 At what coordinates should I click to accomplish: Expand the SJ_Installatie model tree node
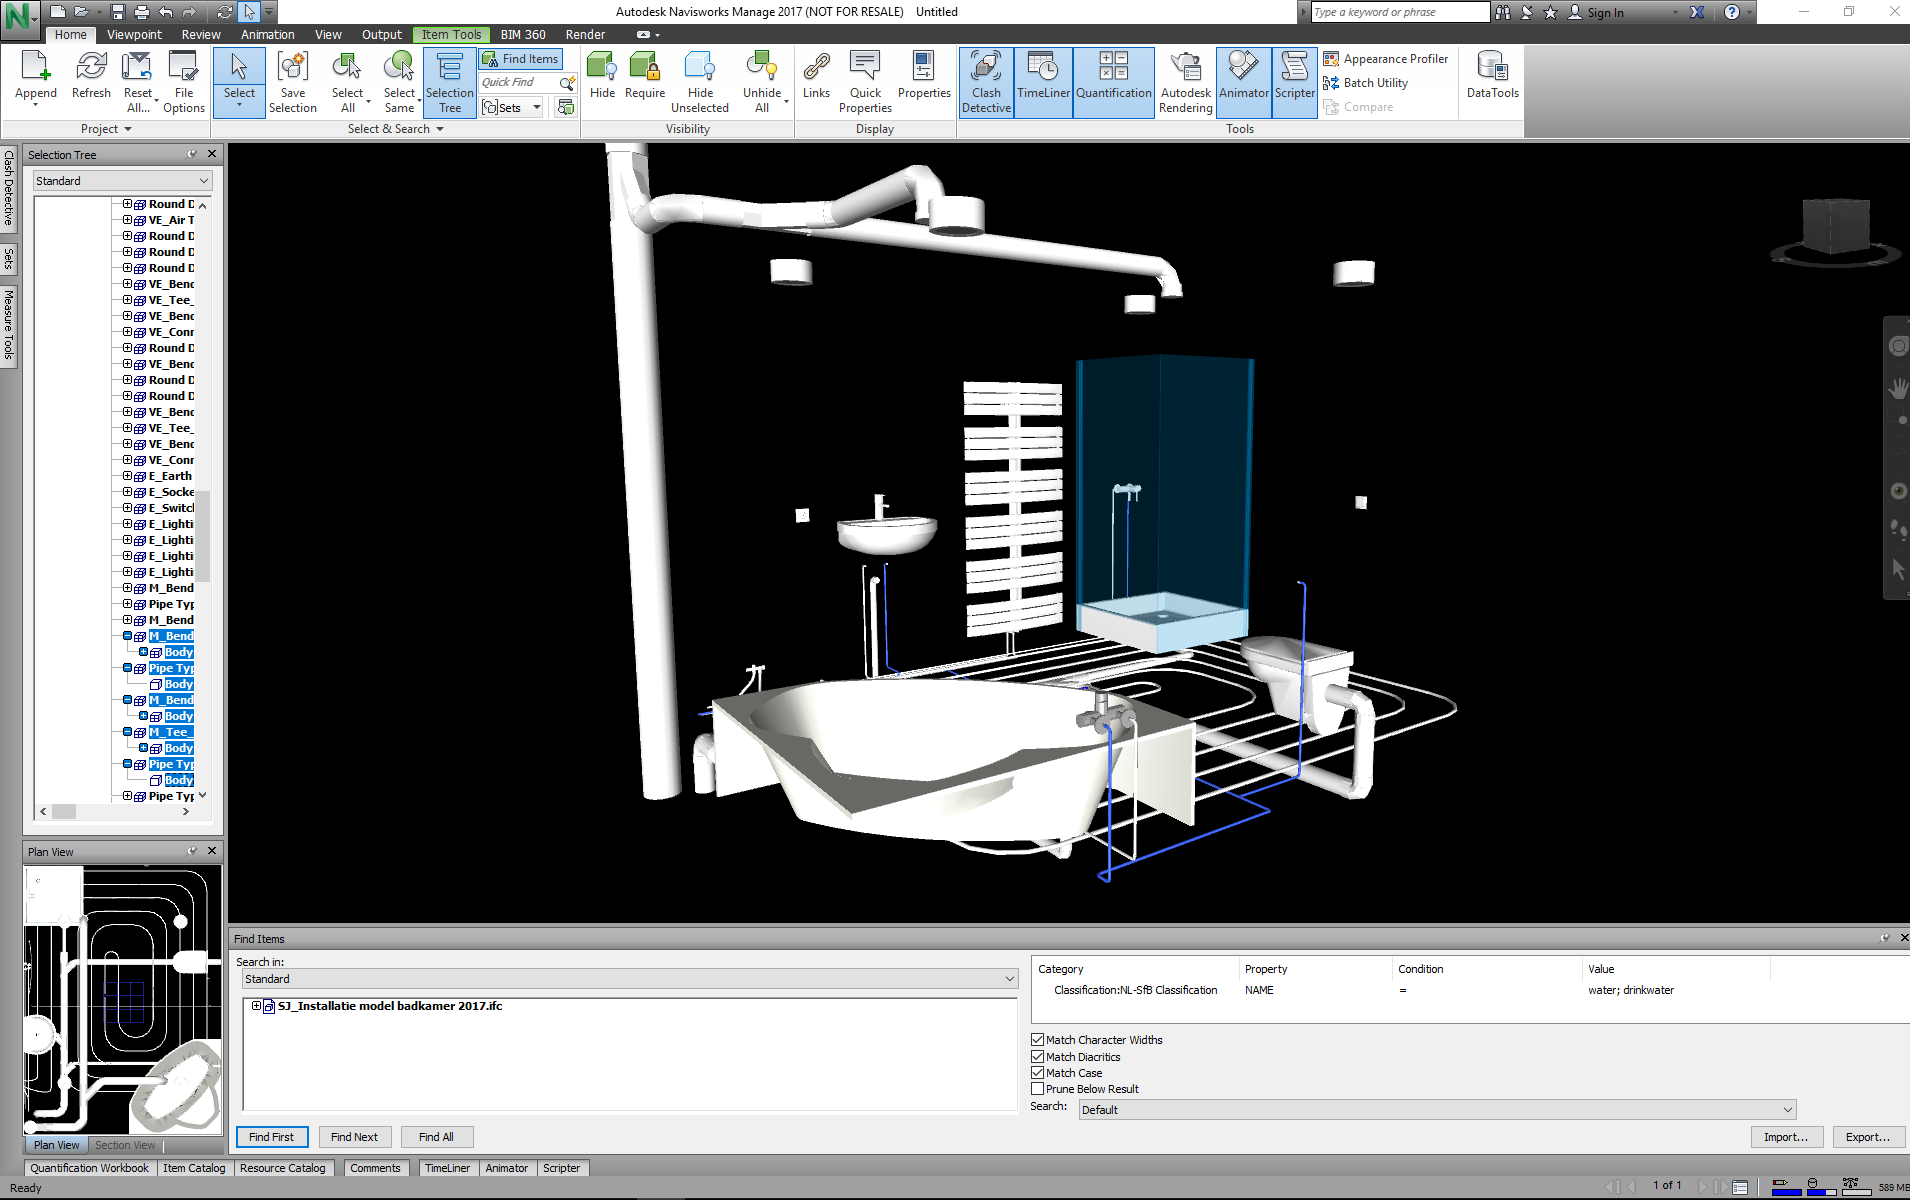coord(256,1006)
